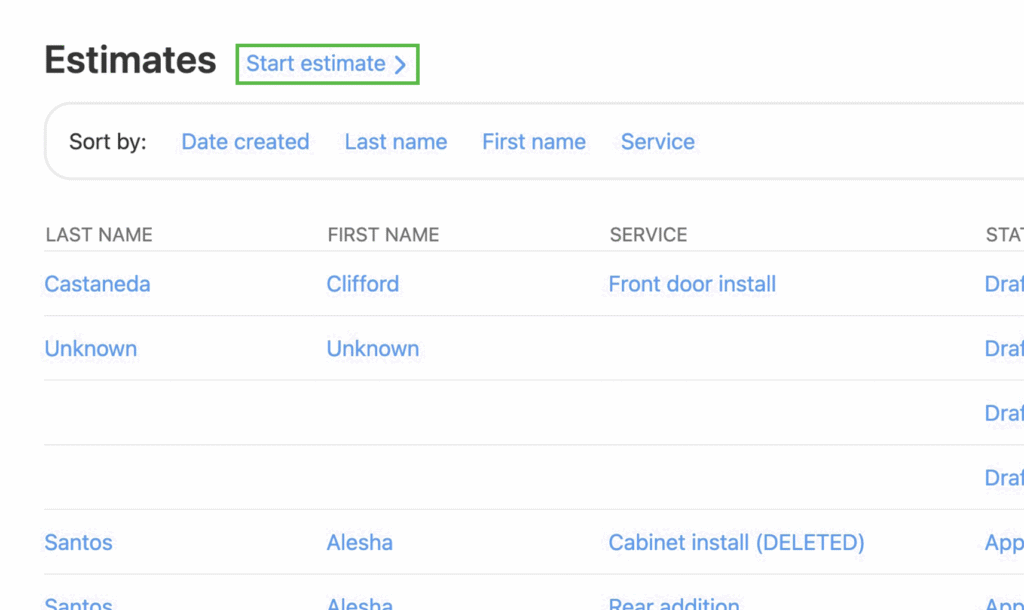1024x610 pixels.
Task: Open Draft status in second blank row
Action: pyautogui.click(x=1003, y=478)
